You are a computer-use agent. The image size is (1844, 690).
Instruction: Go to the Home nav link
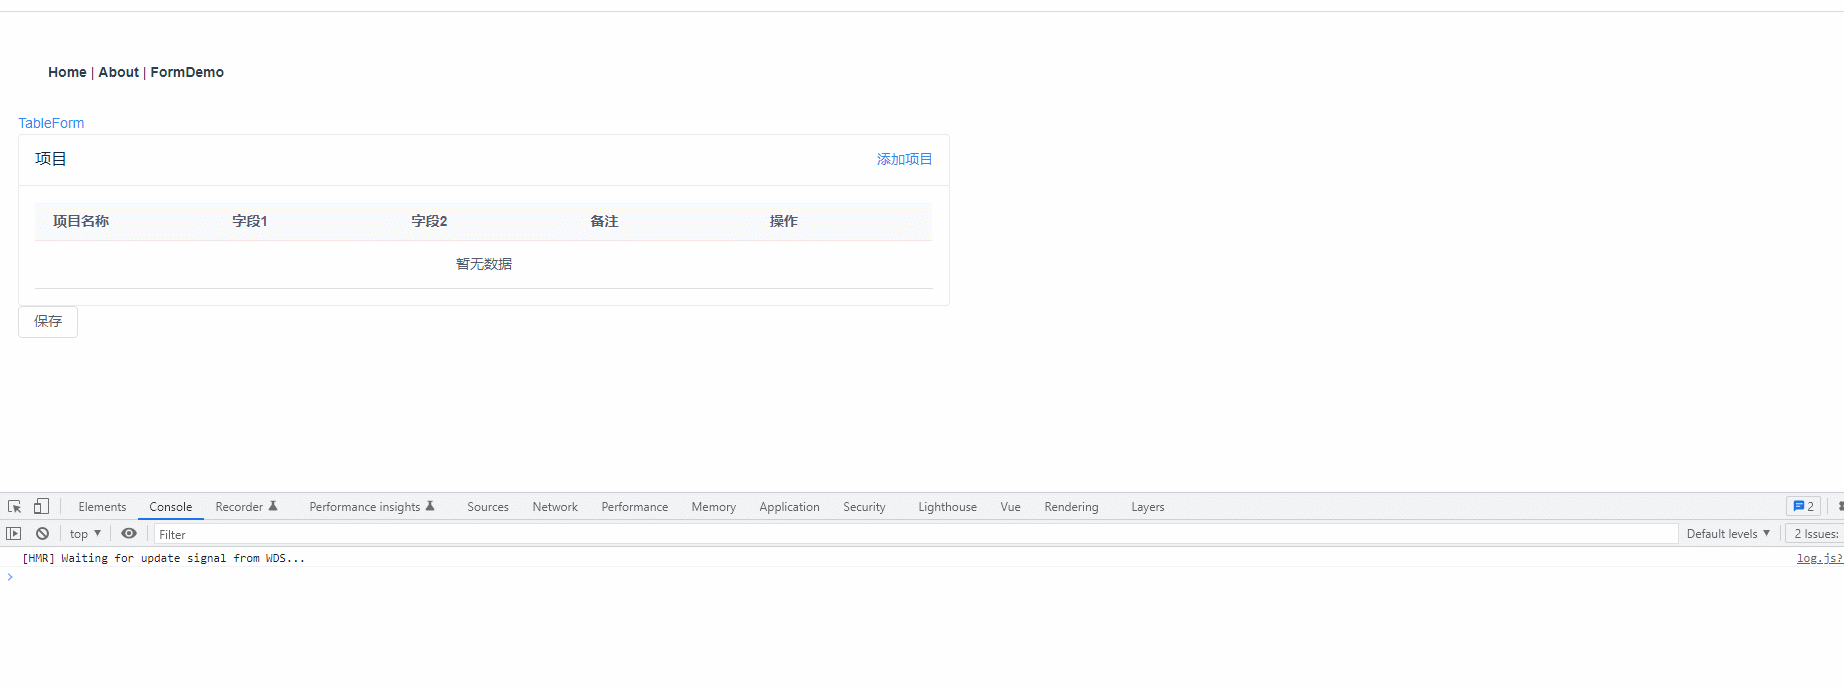click(67, 72)
